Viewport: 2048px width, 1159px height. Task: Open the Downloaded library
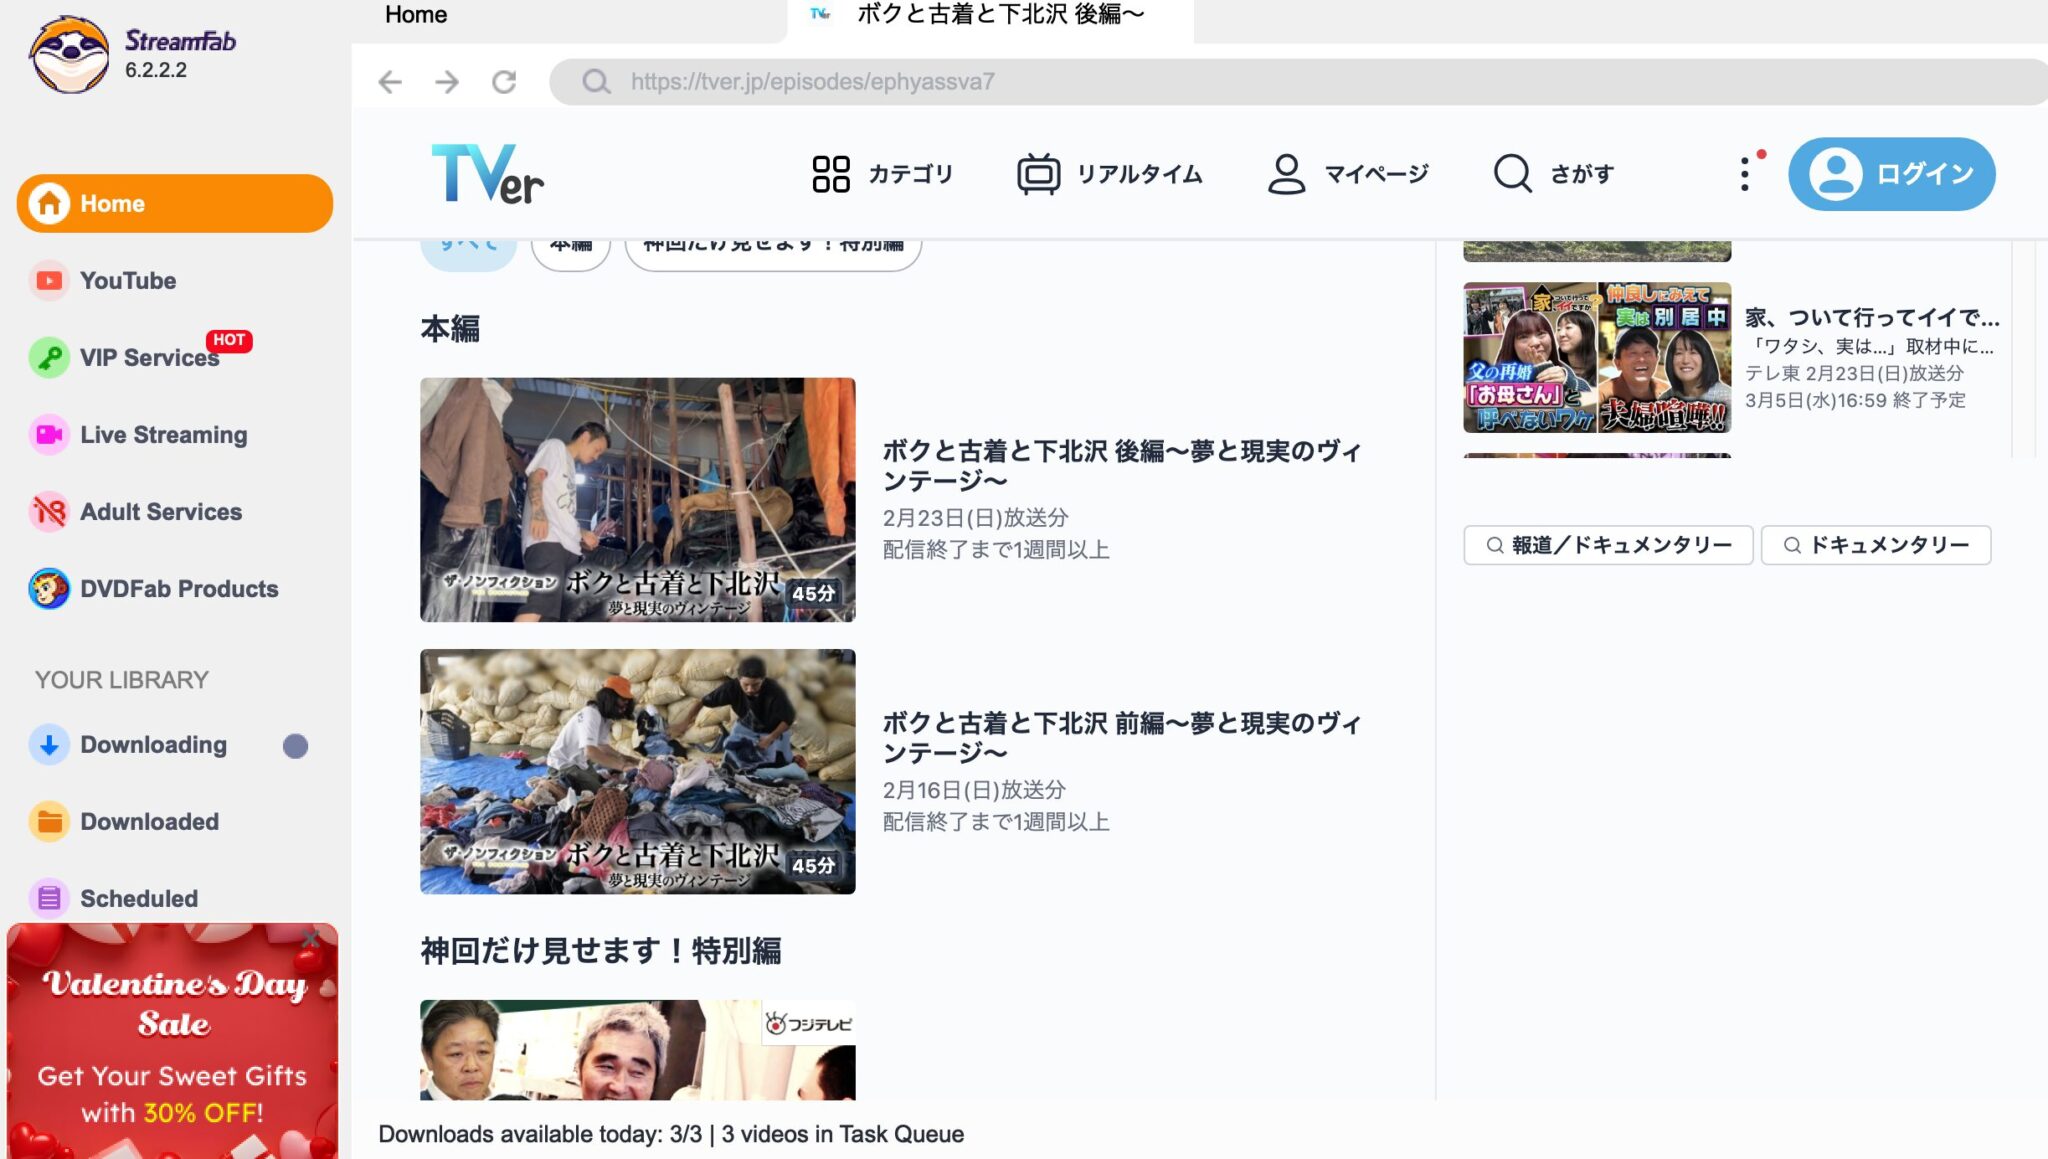tap(149, 821)
